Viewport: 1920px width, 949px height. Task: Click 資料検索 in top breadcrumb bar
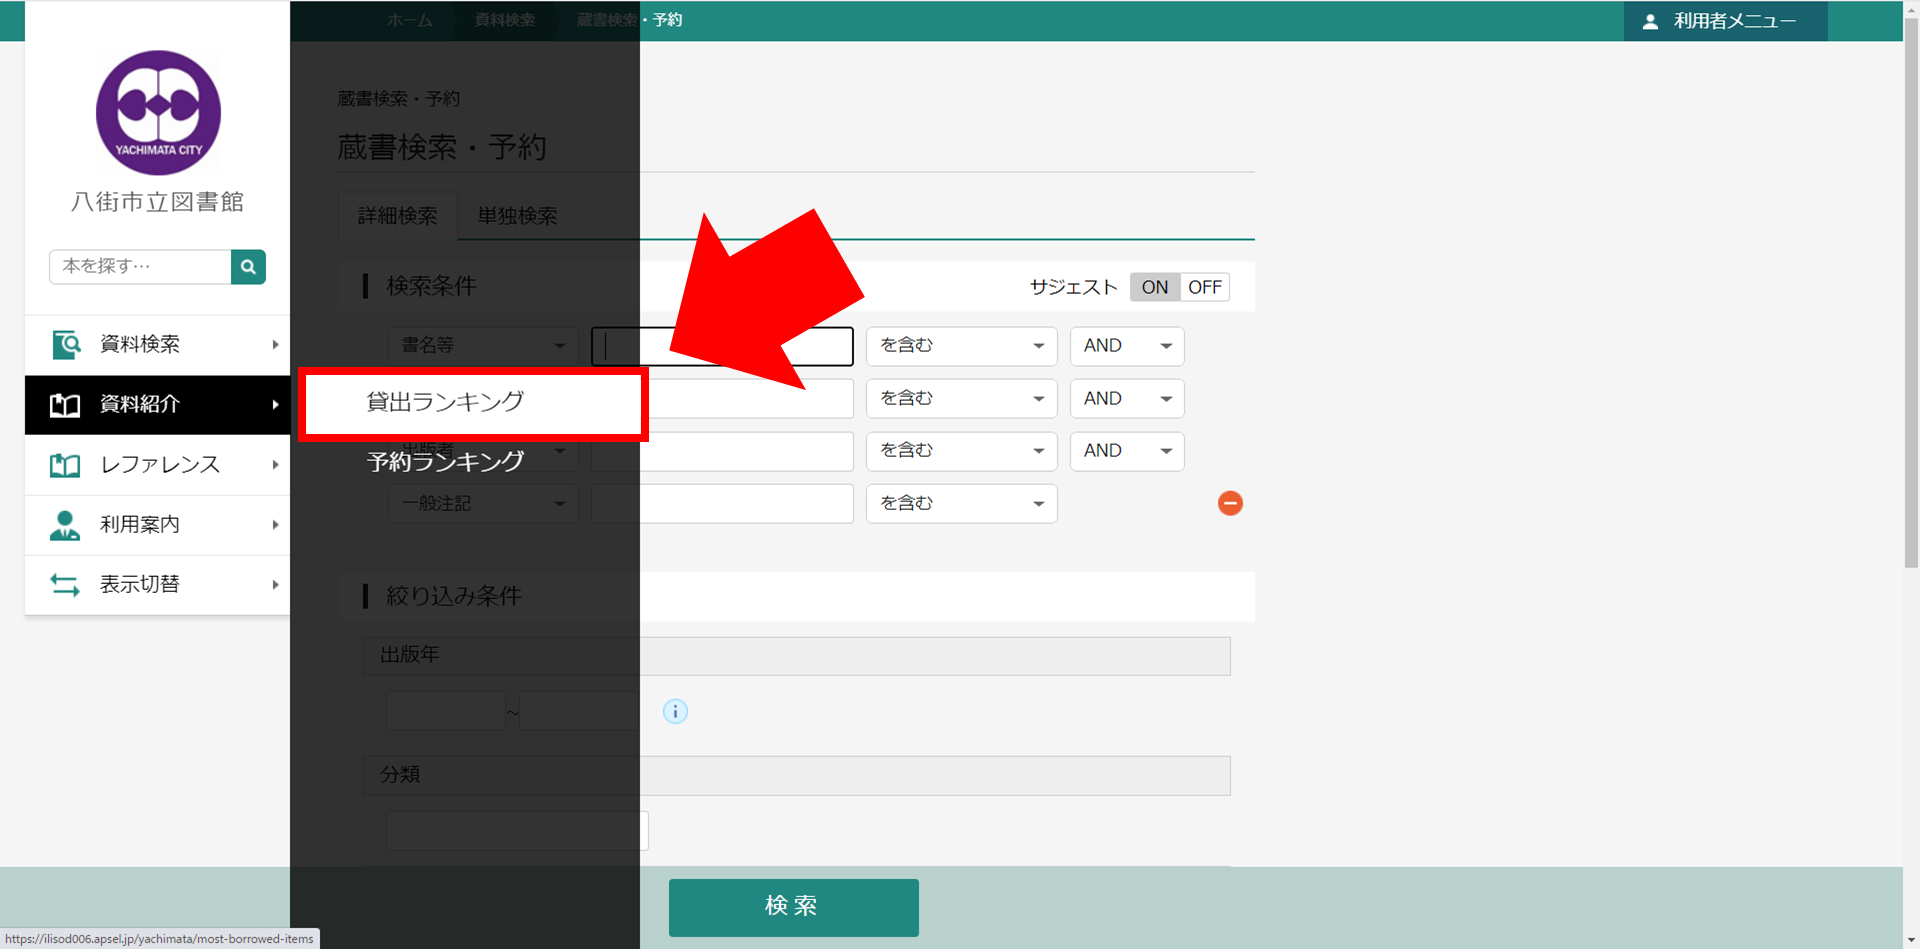[505, 20]
